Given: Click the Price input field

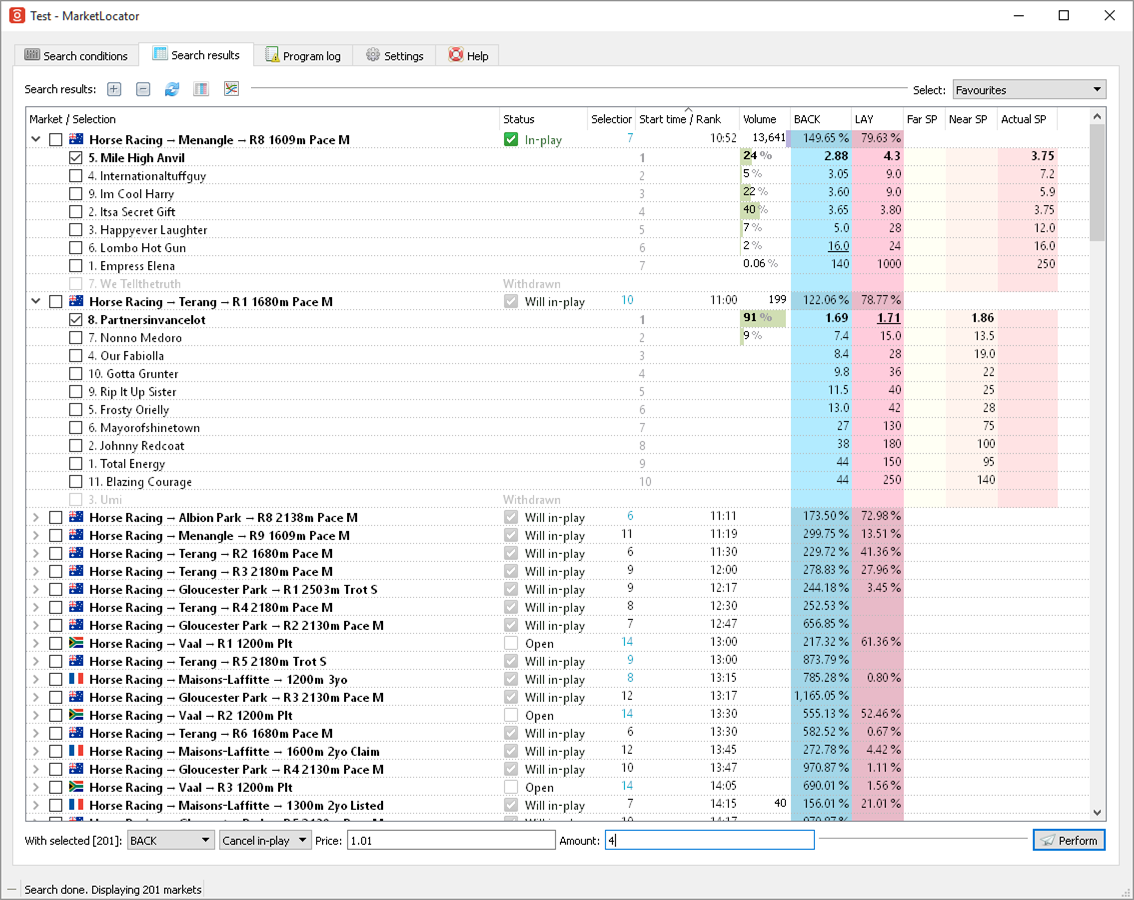Looking at the screenshot, I should [451, 840].
